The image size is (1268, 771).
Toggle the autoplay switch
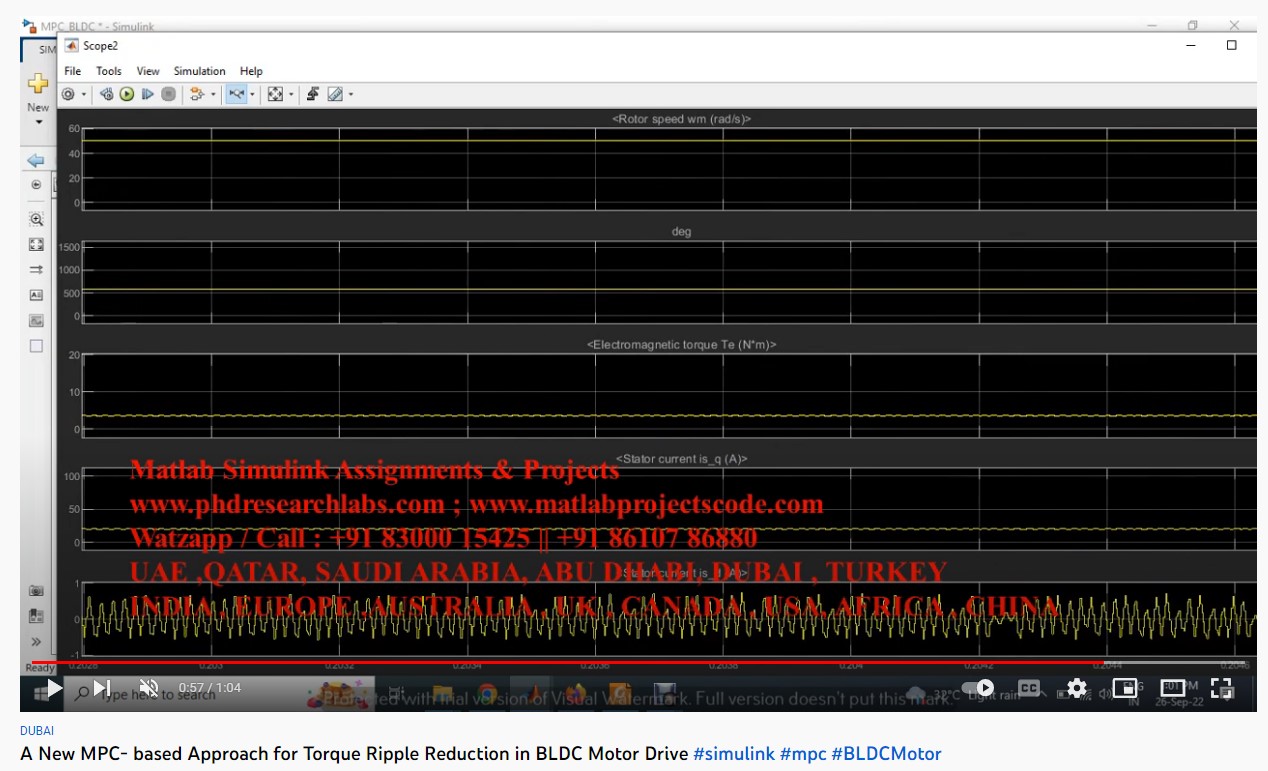[x=978, y=688]
